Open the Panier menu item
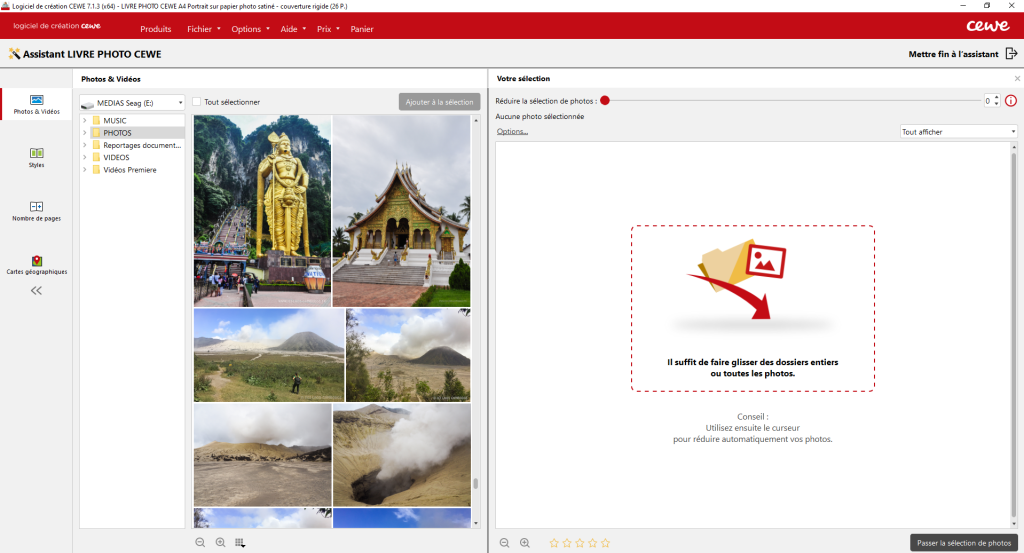The image size is (1024, 553). click(x=361, y=29)
